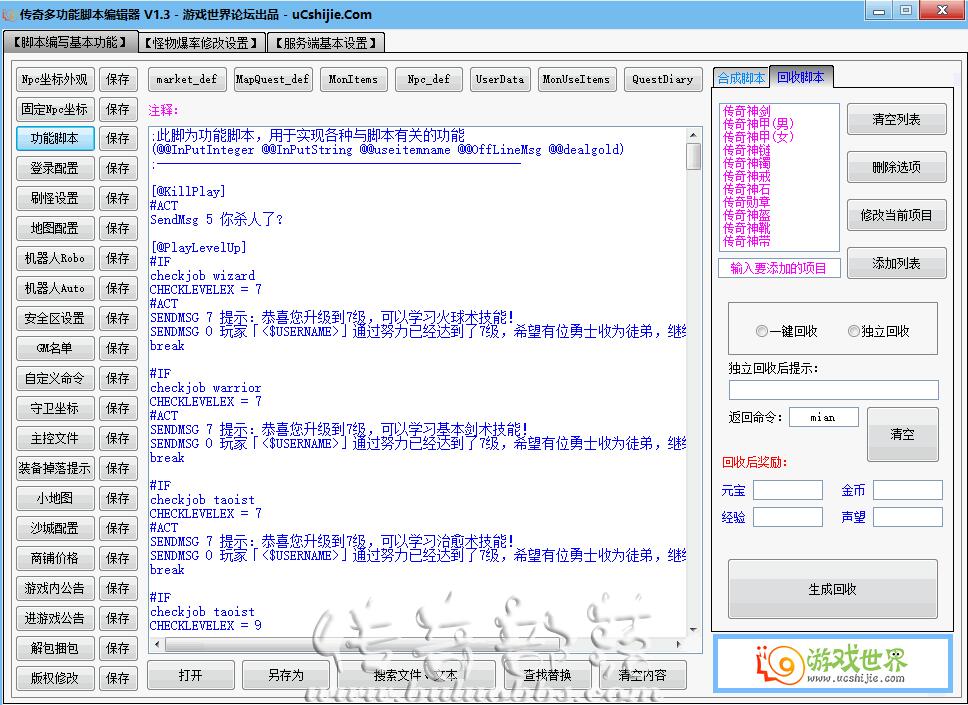
Task: Open the 进游戏公告 file
Action: tap(55, 618)
